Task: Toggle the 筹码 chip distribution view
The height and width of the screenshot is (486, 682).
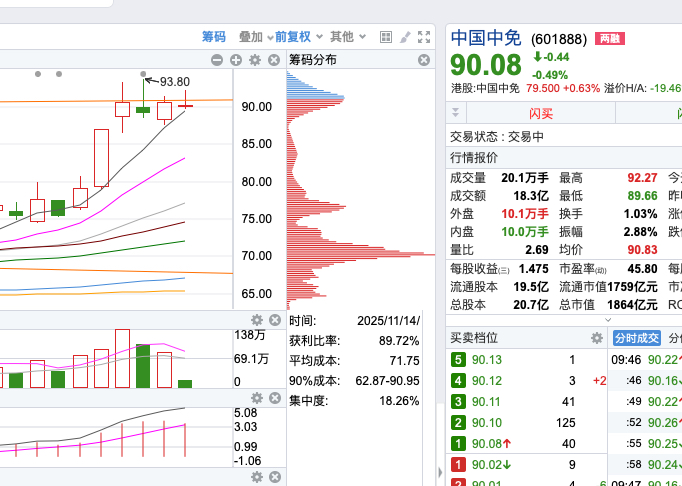Action: [x=214, y=37]
